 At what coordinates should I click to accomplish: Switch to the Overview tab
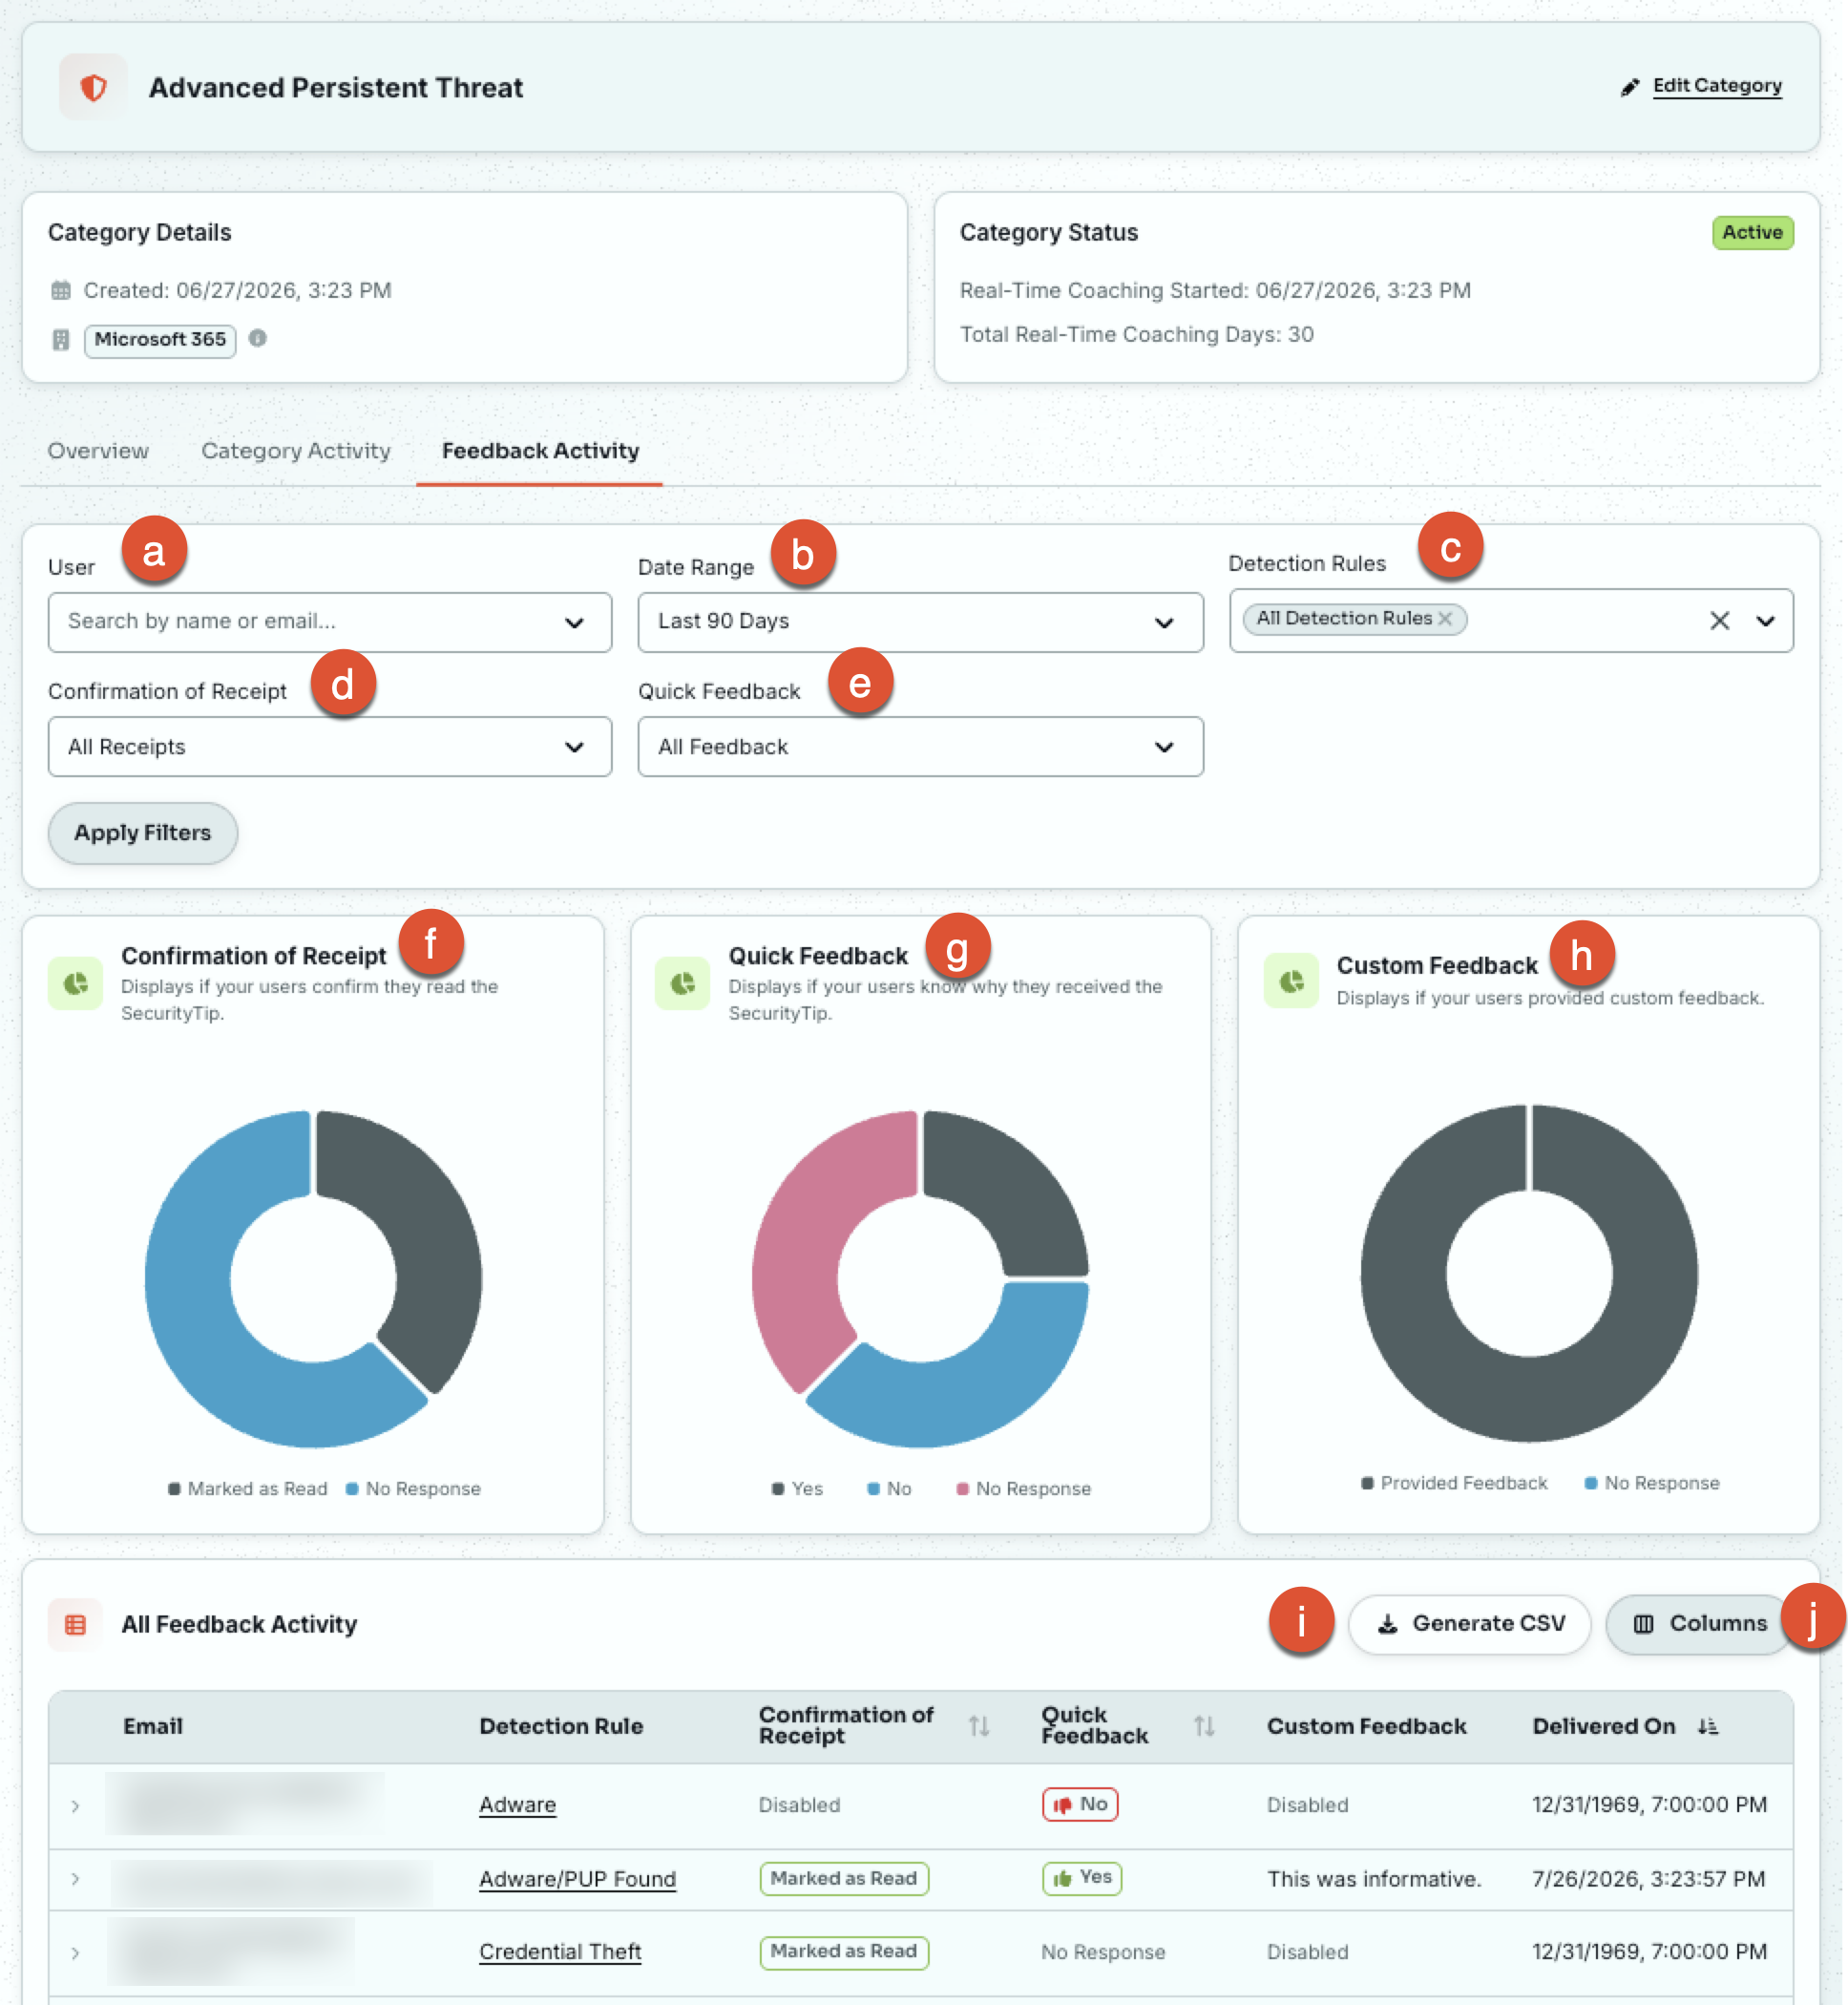click(x=98, y=451)
